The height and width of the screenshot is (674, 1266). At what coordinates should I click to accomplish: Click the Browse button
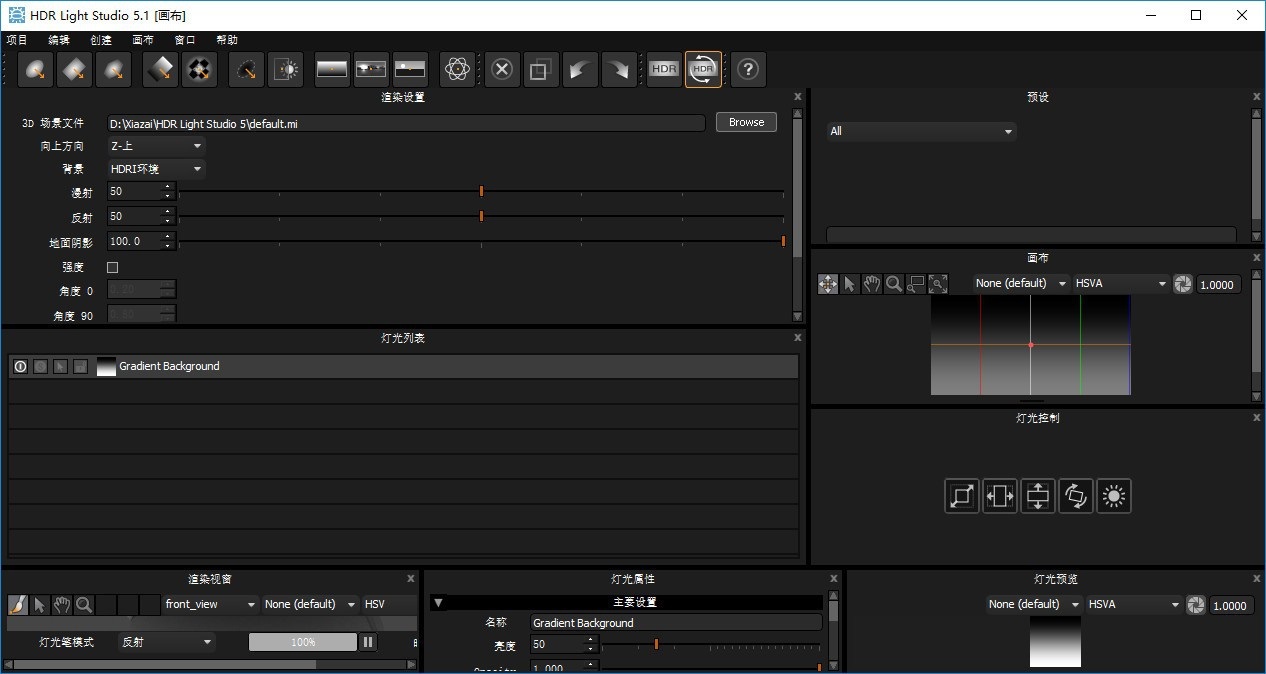coord(746,122)
